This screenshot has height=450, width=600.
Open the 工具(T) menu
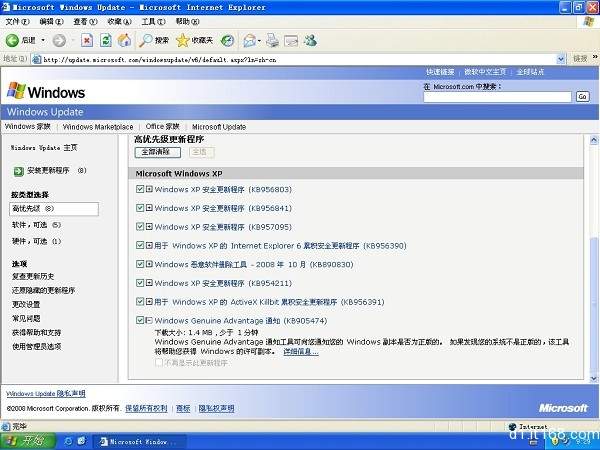pyautogui.click(x=153, y=22)
